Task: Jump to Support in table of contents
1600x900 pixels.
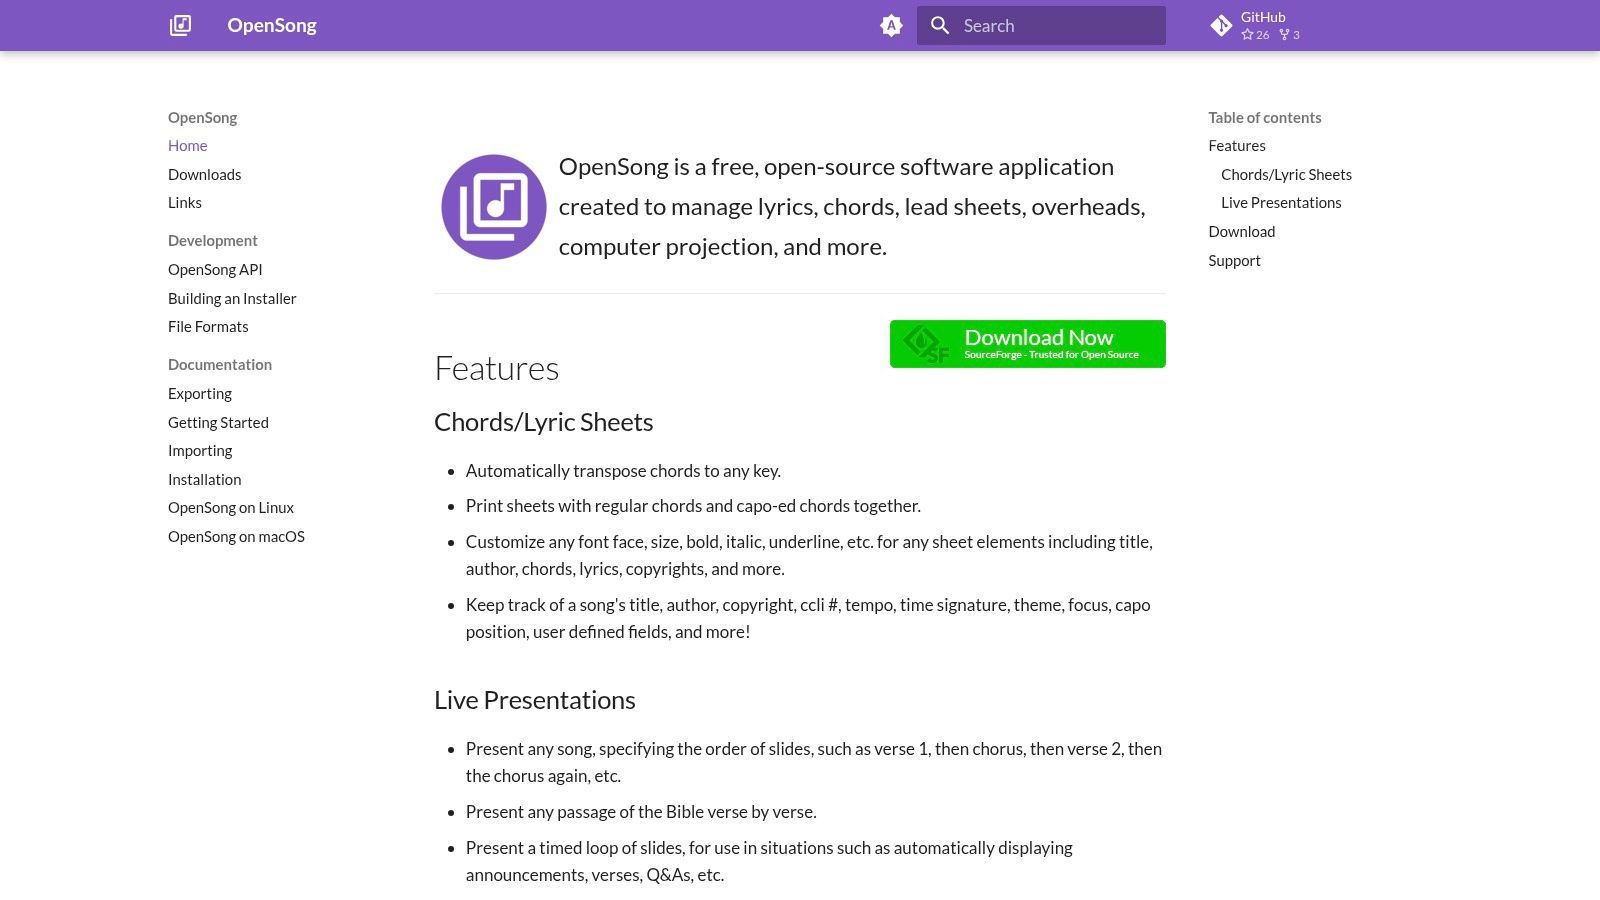Action: [x=1234, y=261]
